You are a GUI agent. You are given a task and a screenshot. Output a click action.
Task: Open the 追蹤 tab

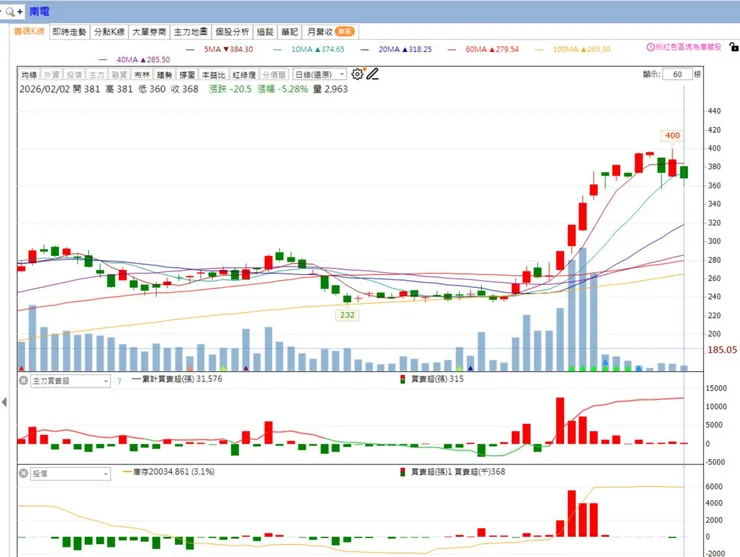pos(265,32)
